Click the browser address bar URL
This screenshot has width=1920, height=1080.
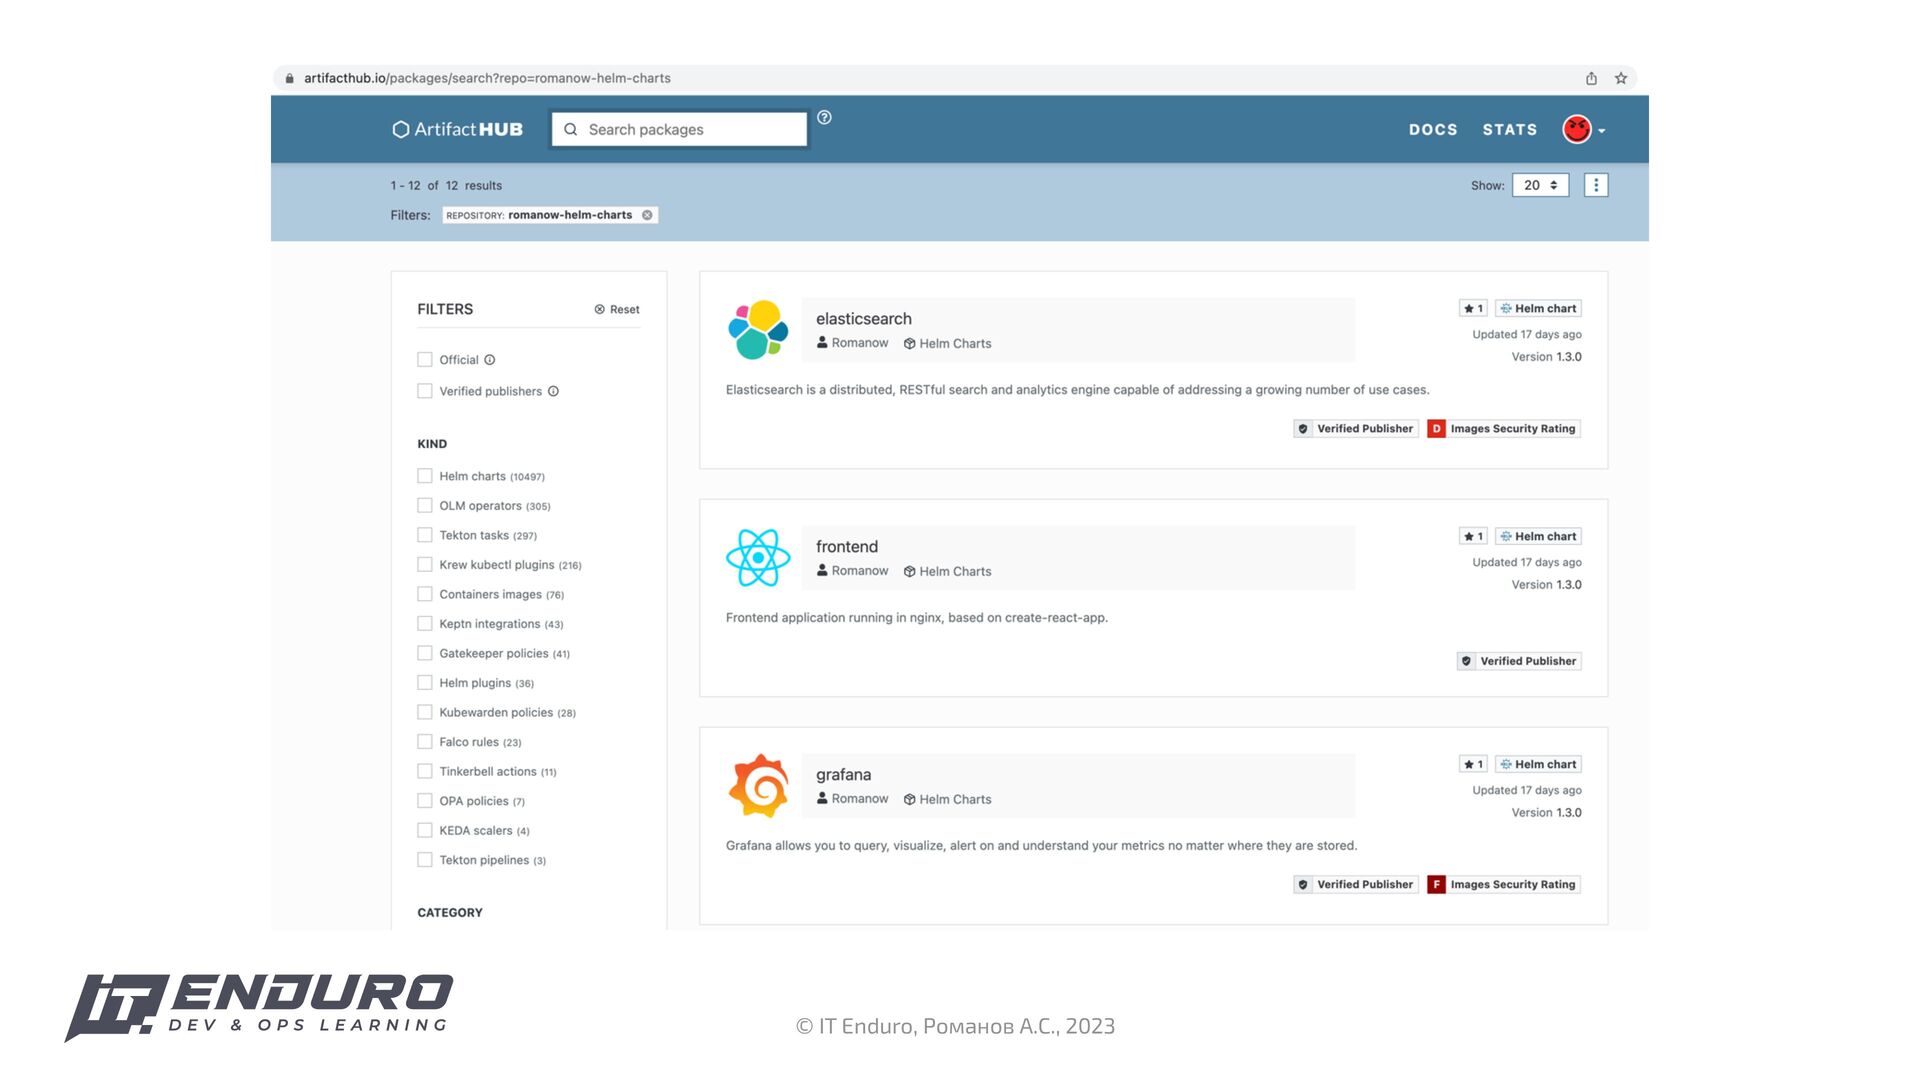click(487, 78)
